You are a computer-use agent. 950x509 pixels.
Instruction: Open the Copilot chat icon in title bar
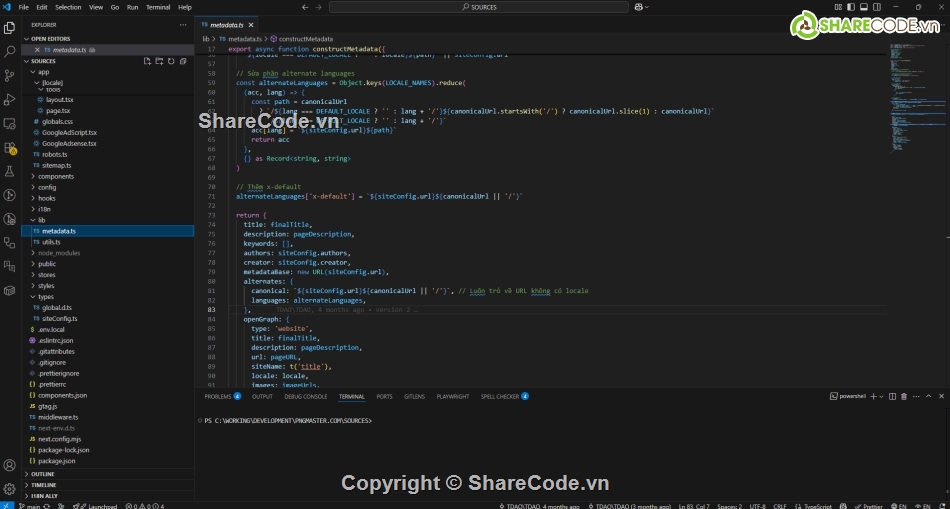(x=639, y=7)
